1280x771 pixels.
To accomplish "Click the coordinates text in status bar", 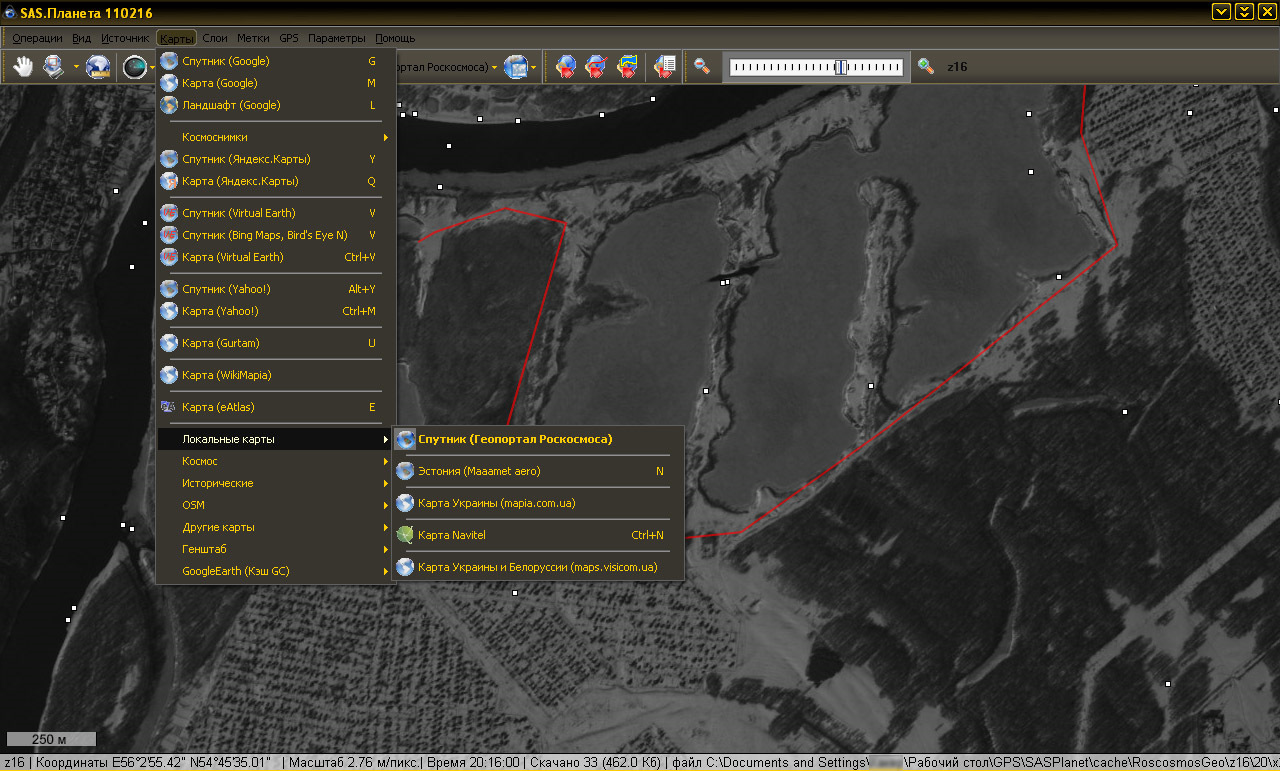I will point(153,763).
